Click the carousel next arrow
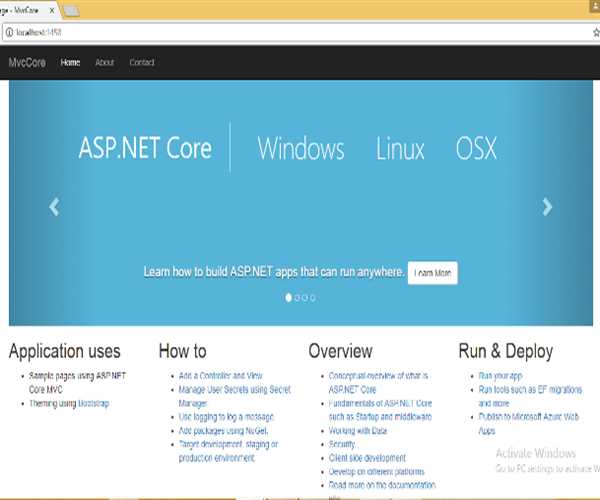This screenshot has height=500, width=600. click(547, 207)
